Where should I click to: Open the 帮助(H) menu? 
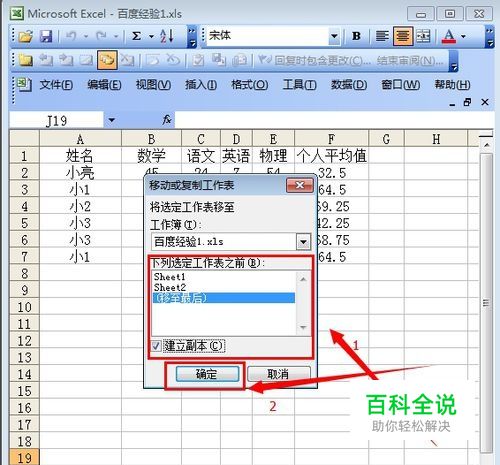[452, 85]
